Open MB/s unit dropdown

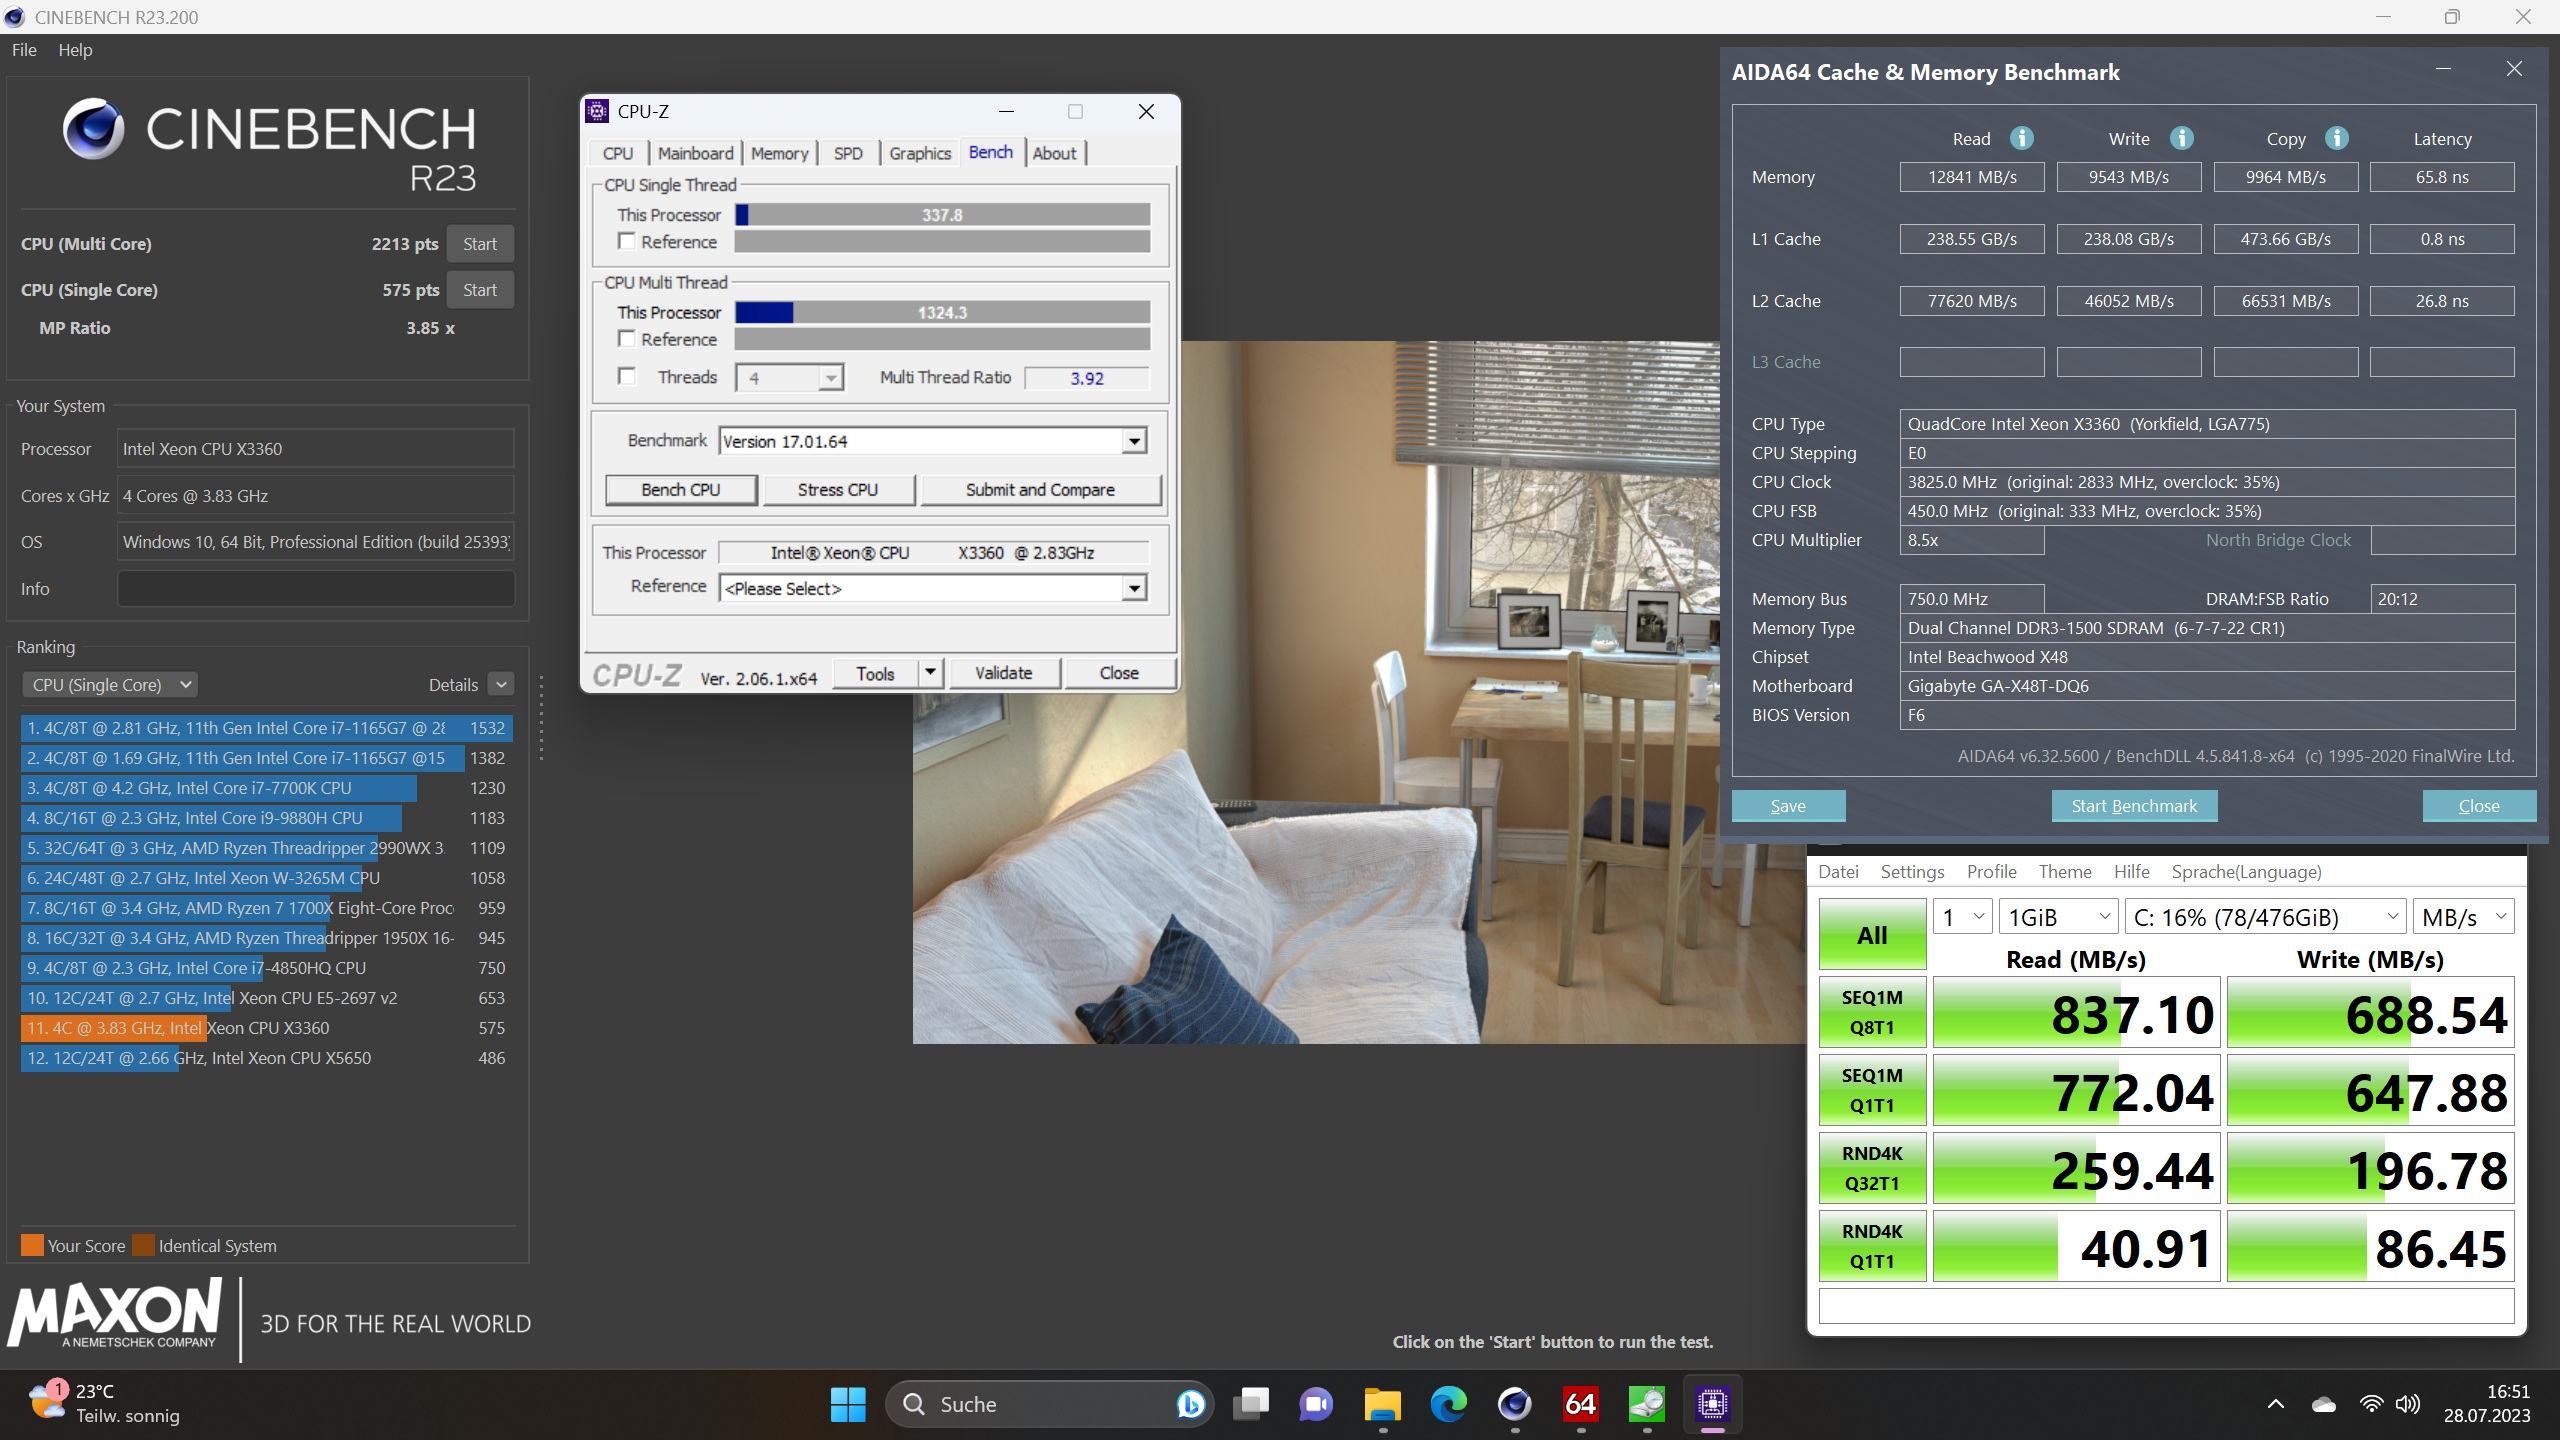click(2463, 917)
